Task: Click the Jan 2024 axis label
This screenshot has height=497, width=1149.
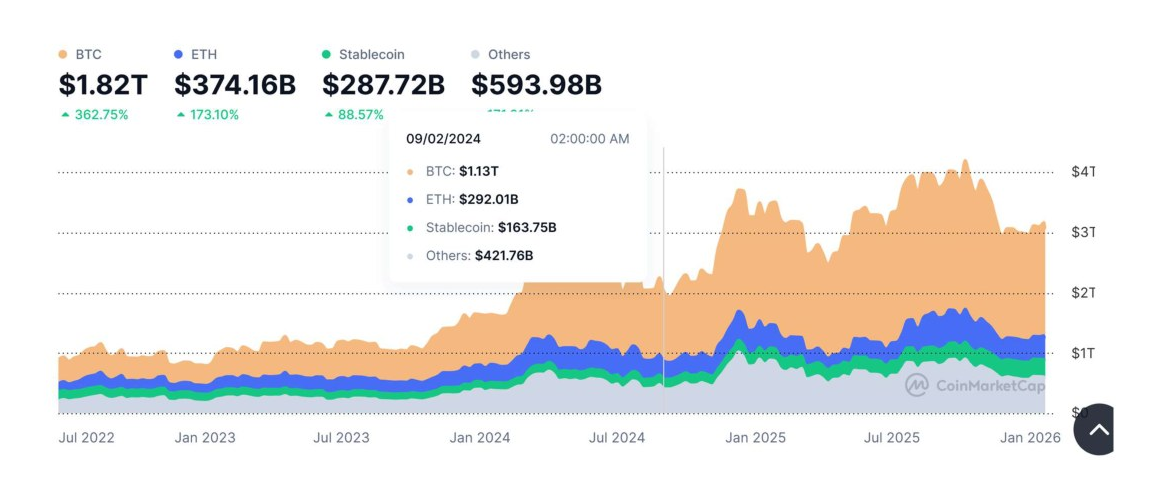Action: (x=480, y=438)
